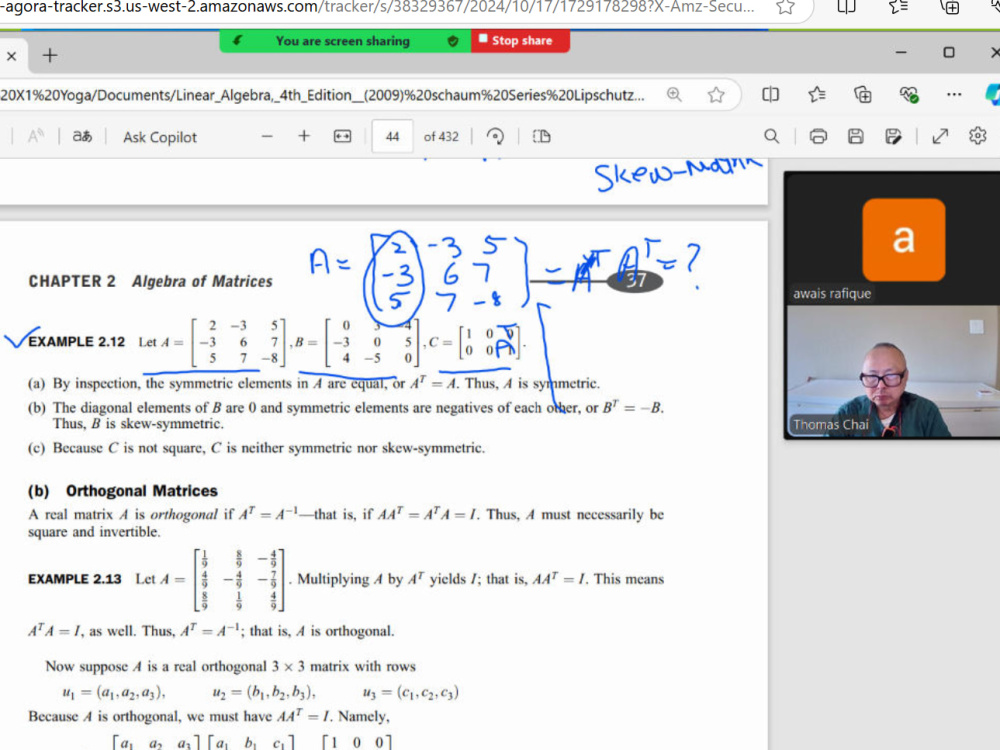Screen dimensions: 1000x750
Task: Print the PDF document
Action: pyautogui.click(x=818, y=136)
